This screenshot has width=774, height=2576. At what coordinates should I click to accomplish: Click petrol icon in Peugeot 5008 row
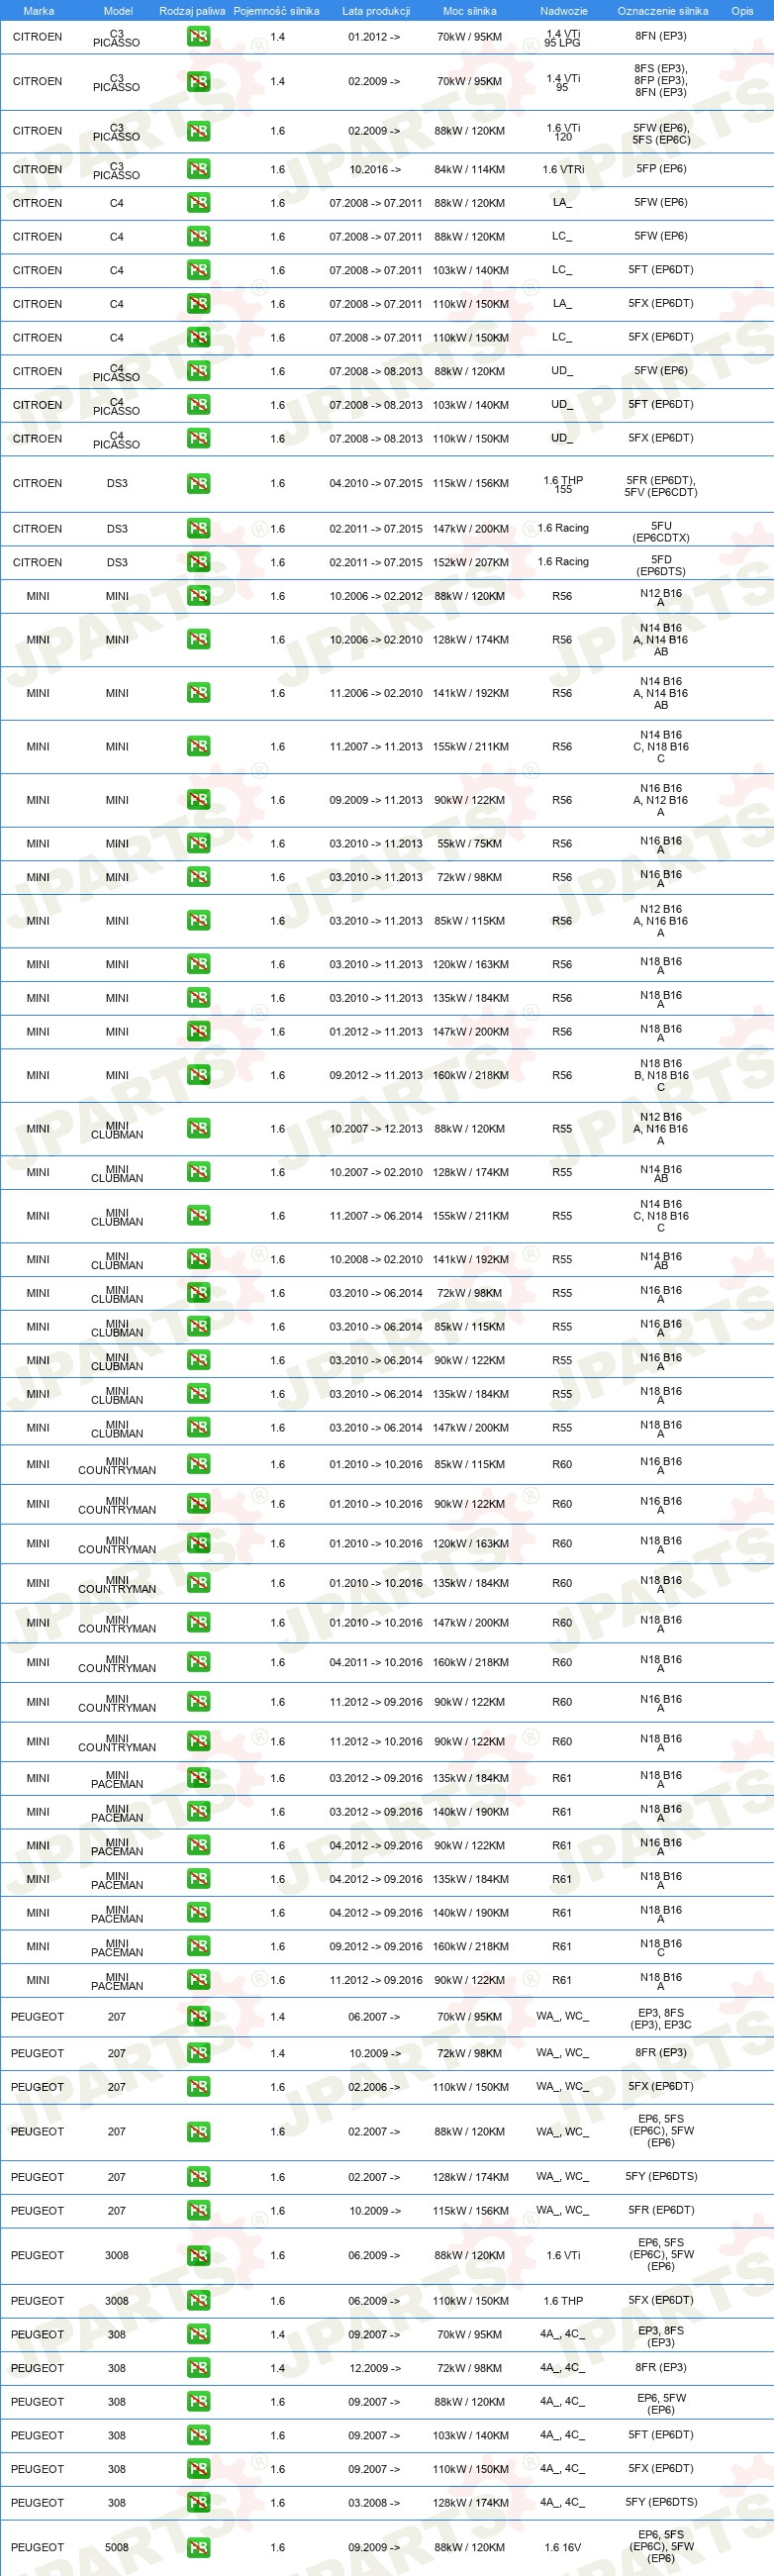coord(198,2547)
